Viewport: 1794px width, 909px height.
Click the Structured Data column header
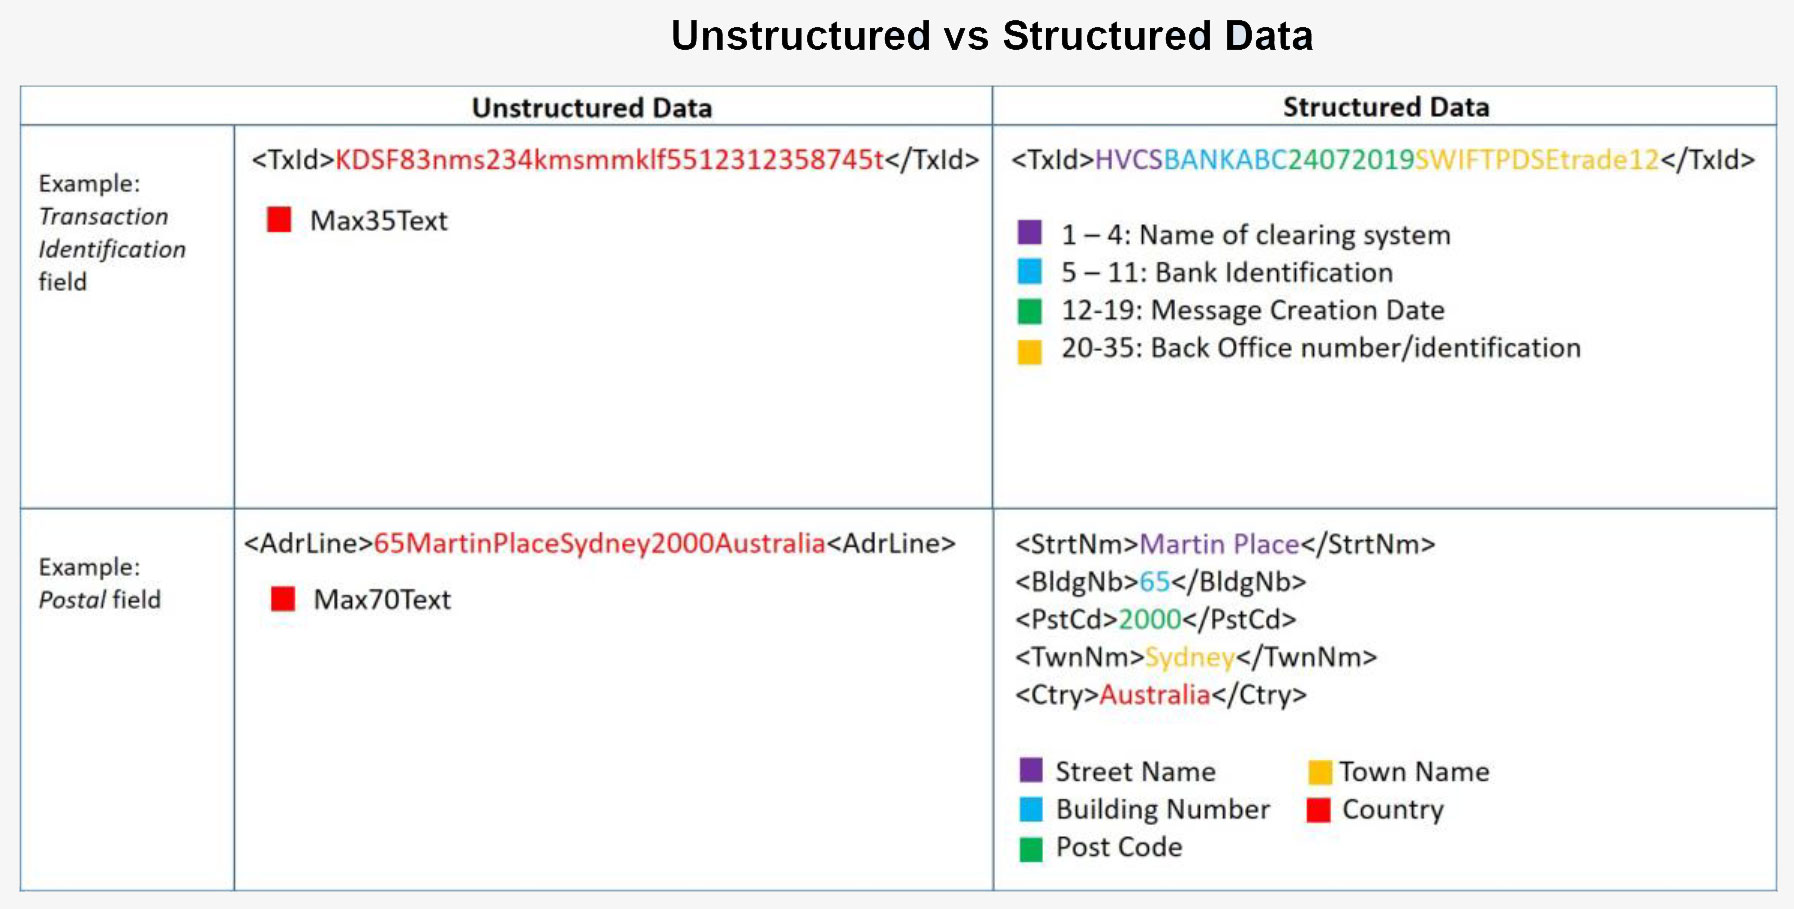(1386, 106)
